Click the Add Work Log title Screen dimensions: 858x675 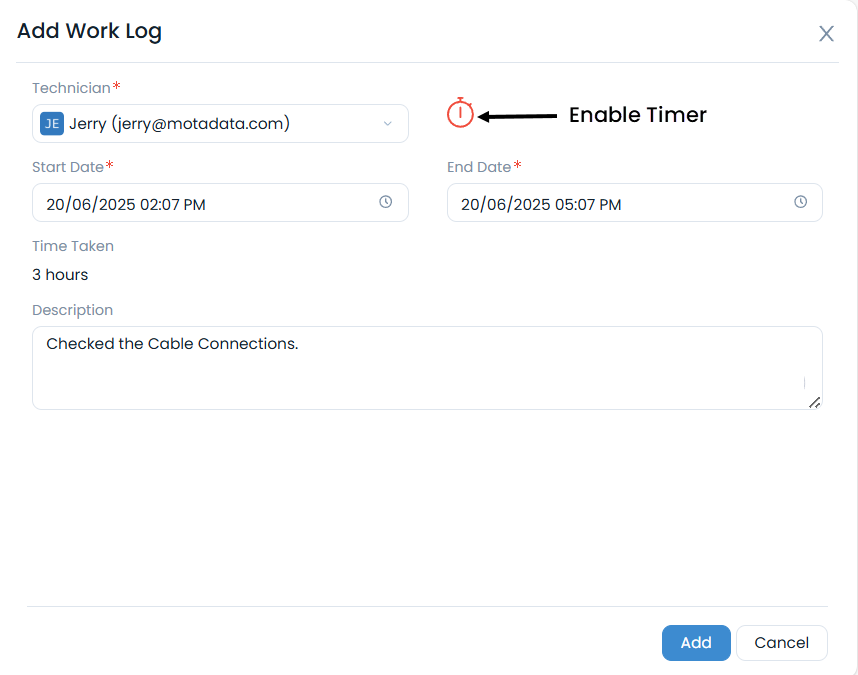tap(89, 31)
